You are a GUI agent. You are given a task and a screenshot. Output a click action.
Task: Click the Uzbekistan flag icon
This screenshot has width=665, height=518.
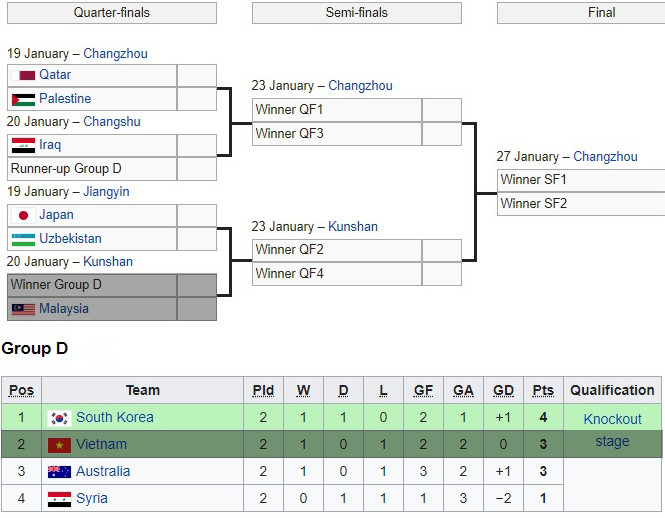click(x=23, y=239)
